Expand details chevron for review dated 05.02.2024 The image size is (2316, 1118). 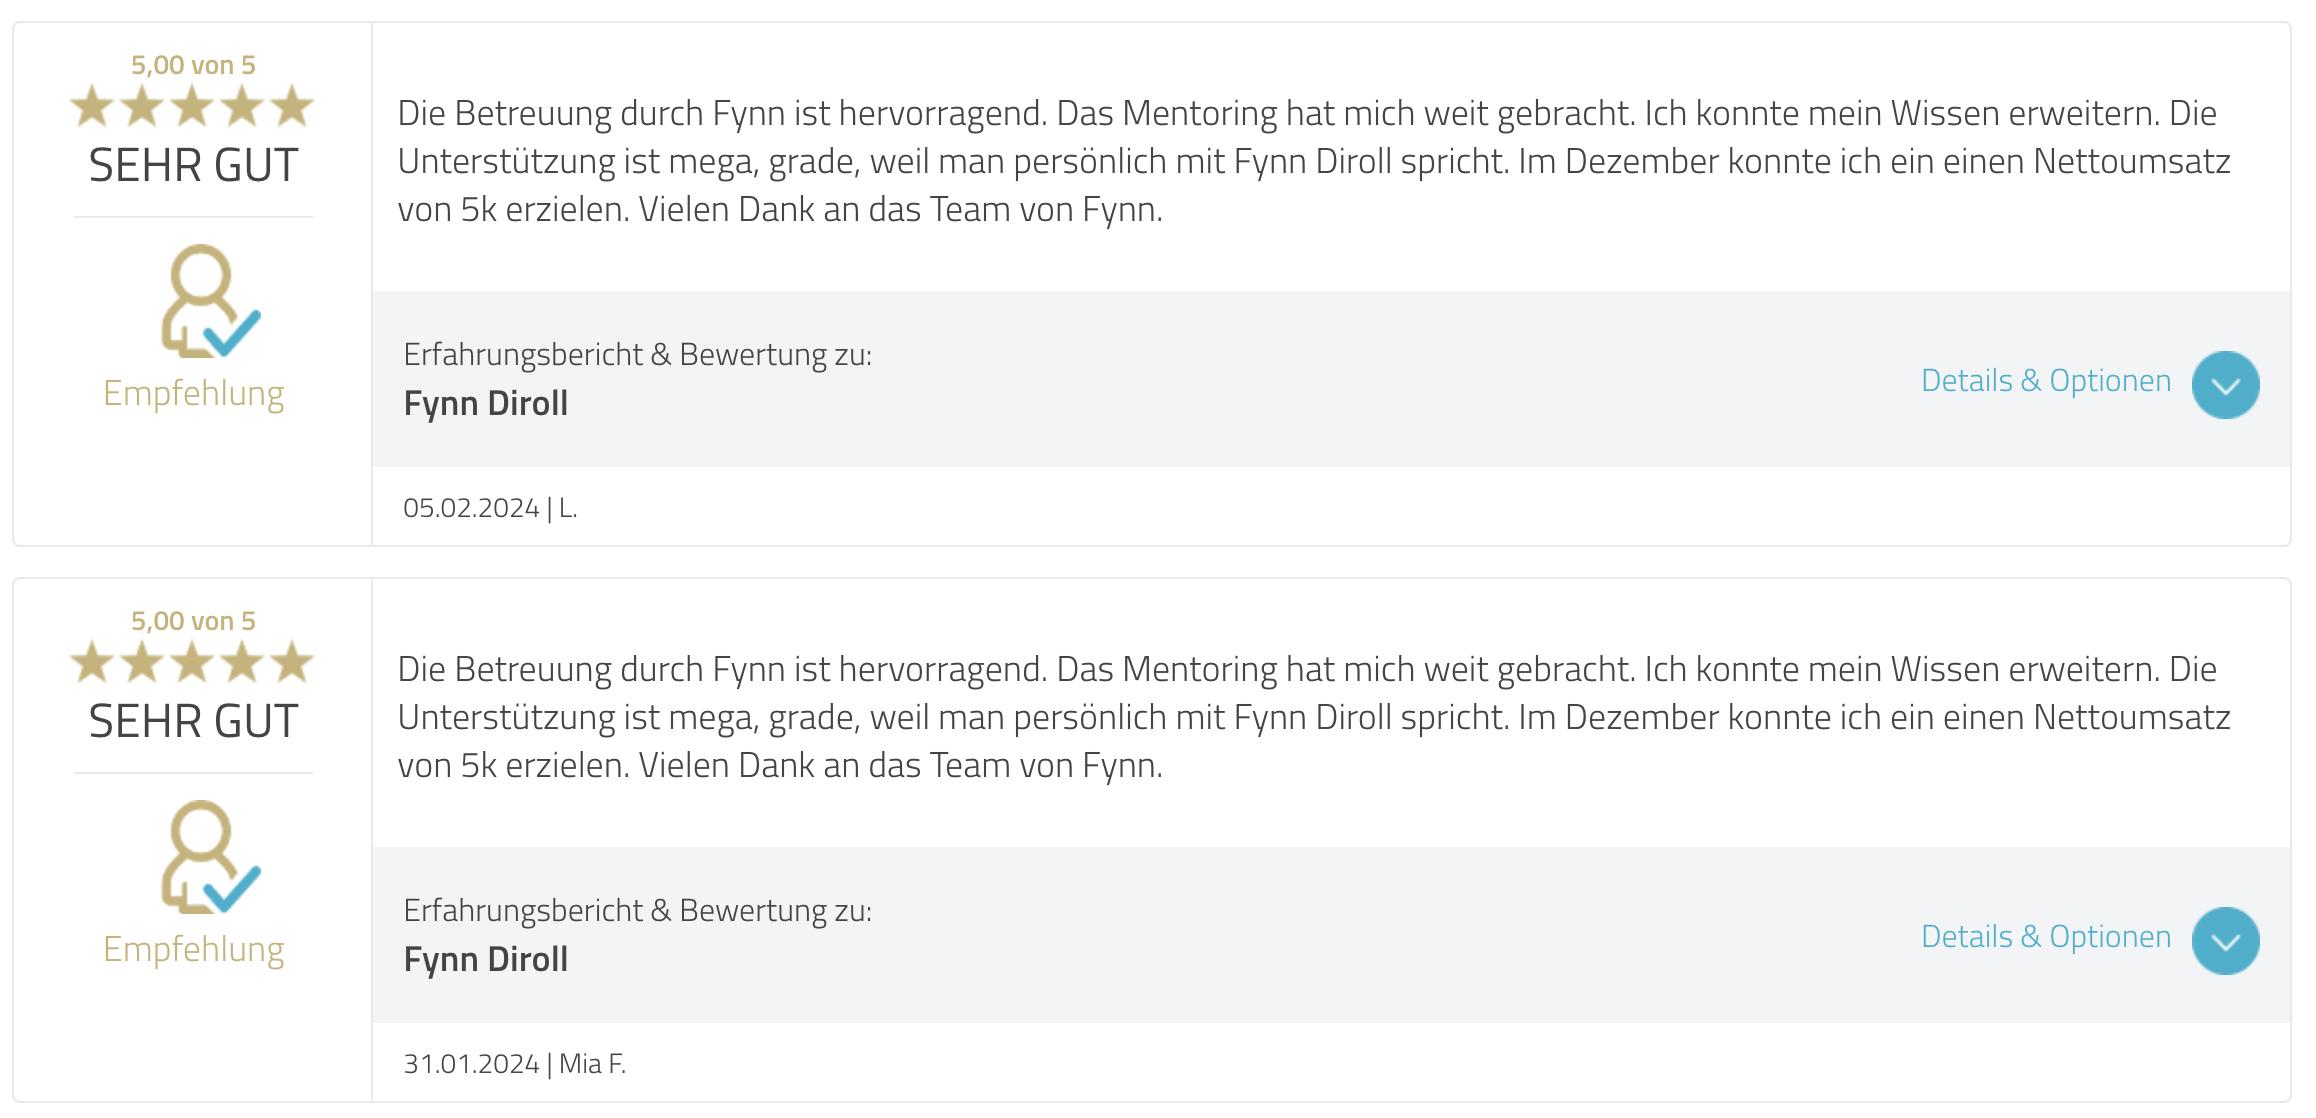(x=2225, y=385)
